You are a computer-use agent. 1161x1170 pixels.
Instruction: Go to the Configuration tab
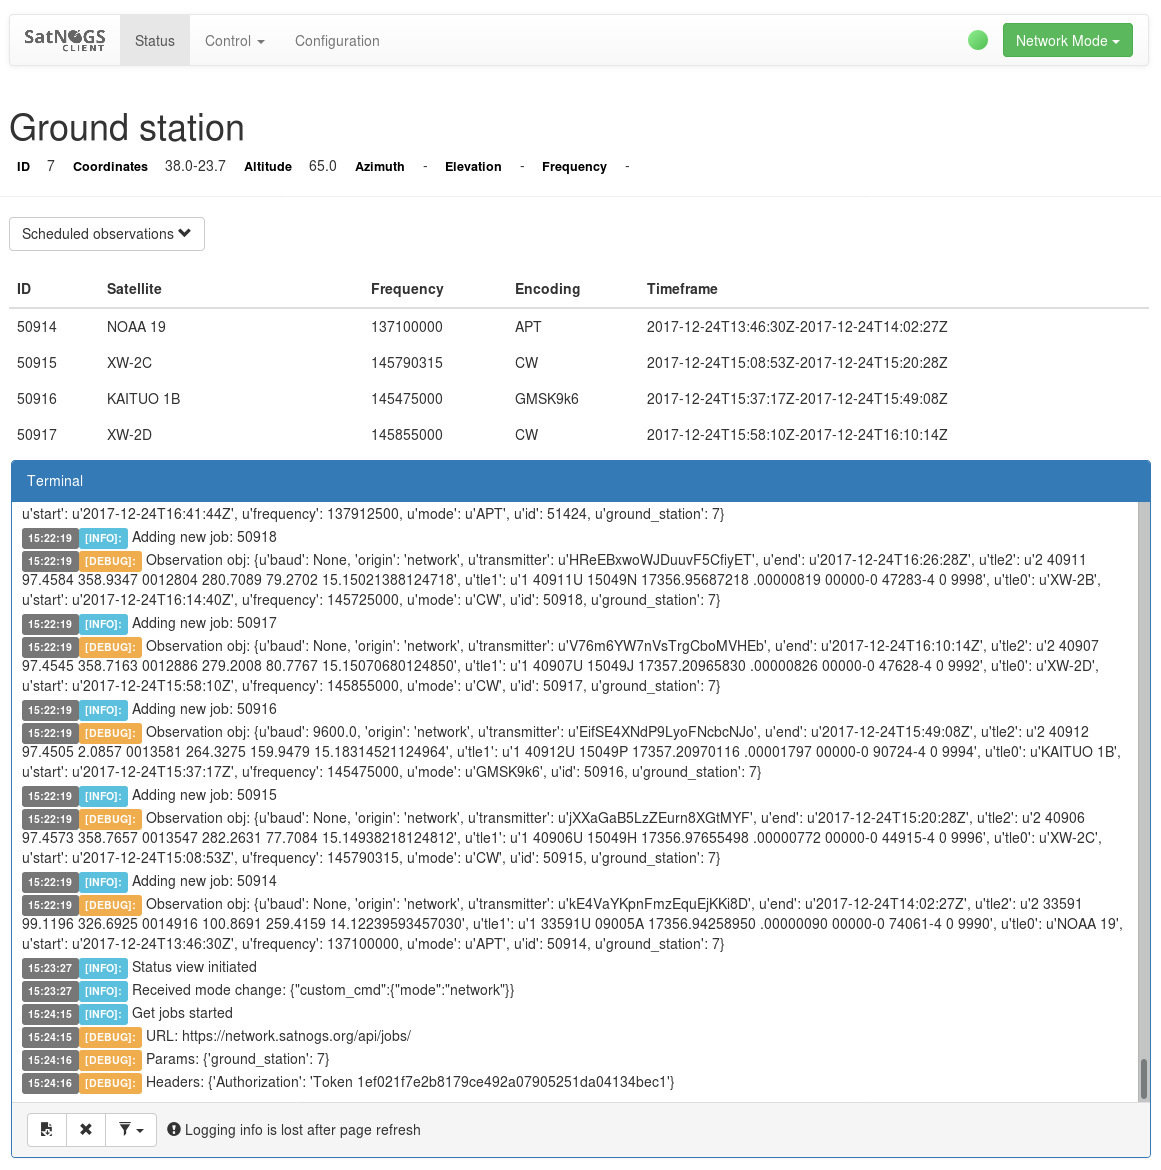[x=337, y=41]
